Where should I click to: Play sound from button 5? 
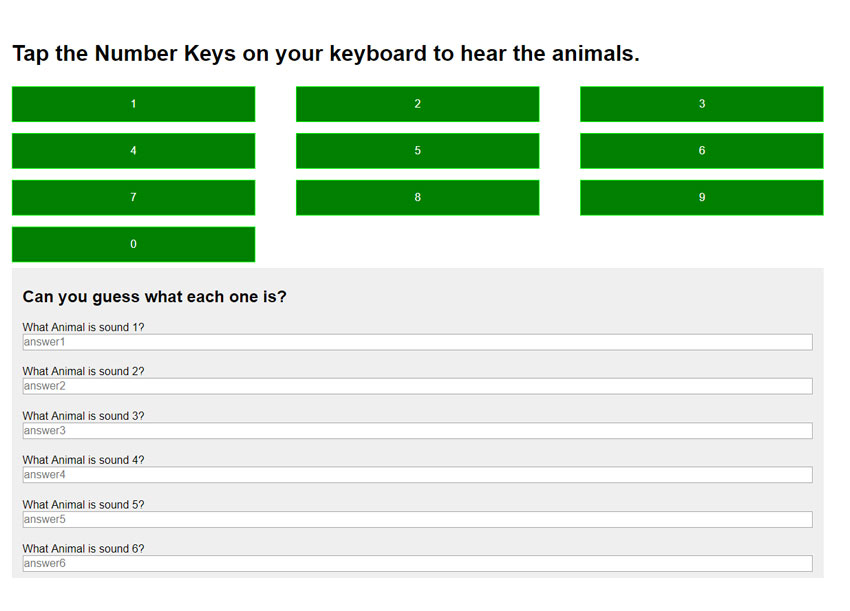pos(417,151)
